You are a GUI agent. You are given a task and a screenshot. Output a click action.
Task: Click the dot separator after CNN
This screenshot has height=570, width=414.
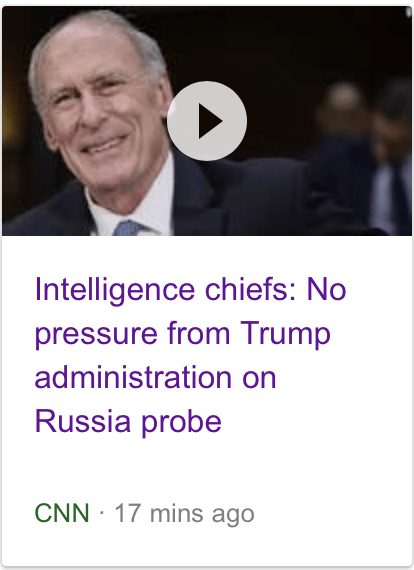coord(102,513)
